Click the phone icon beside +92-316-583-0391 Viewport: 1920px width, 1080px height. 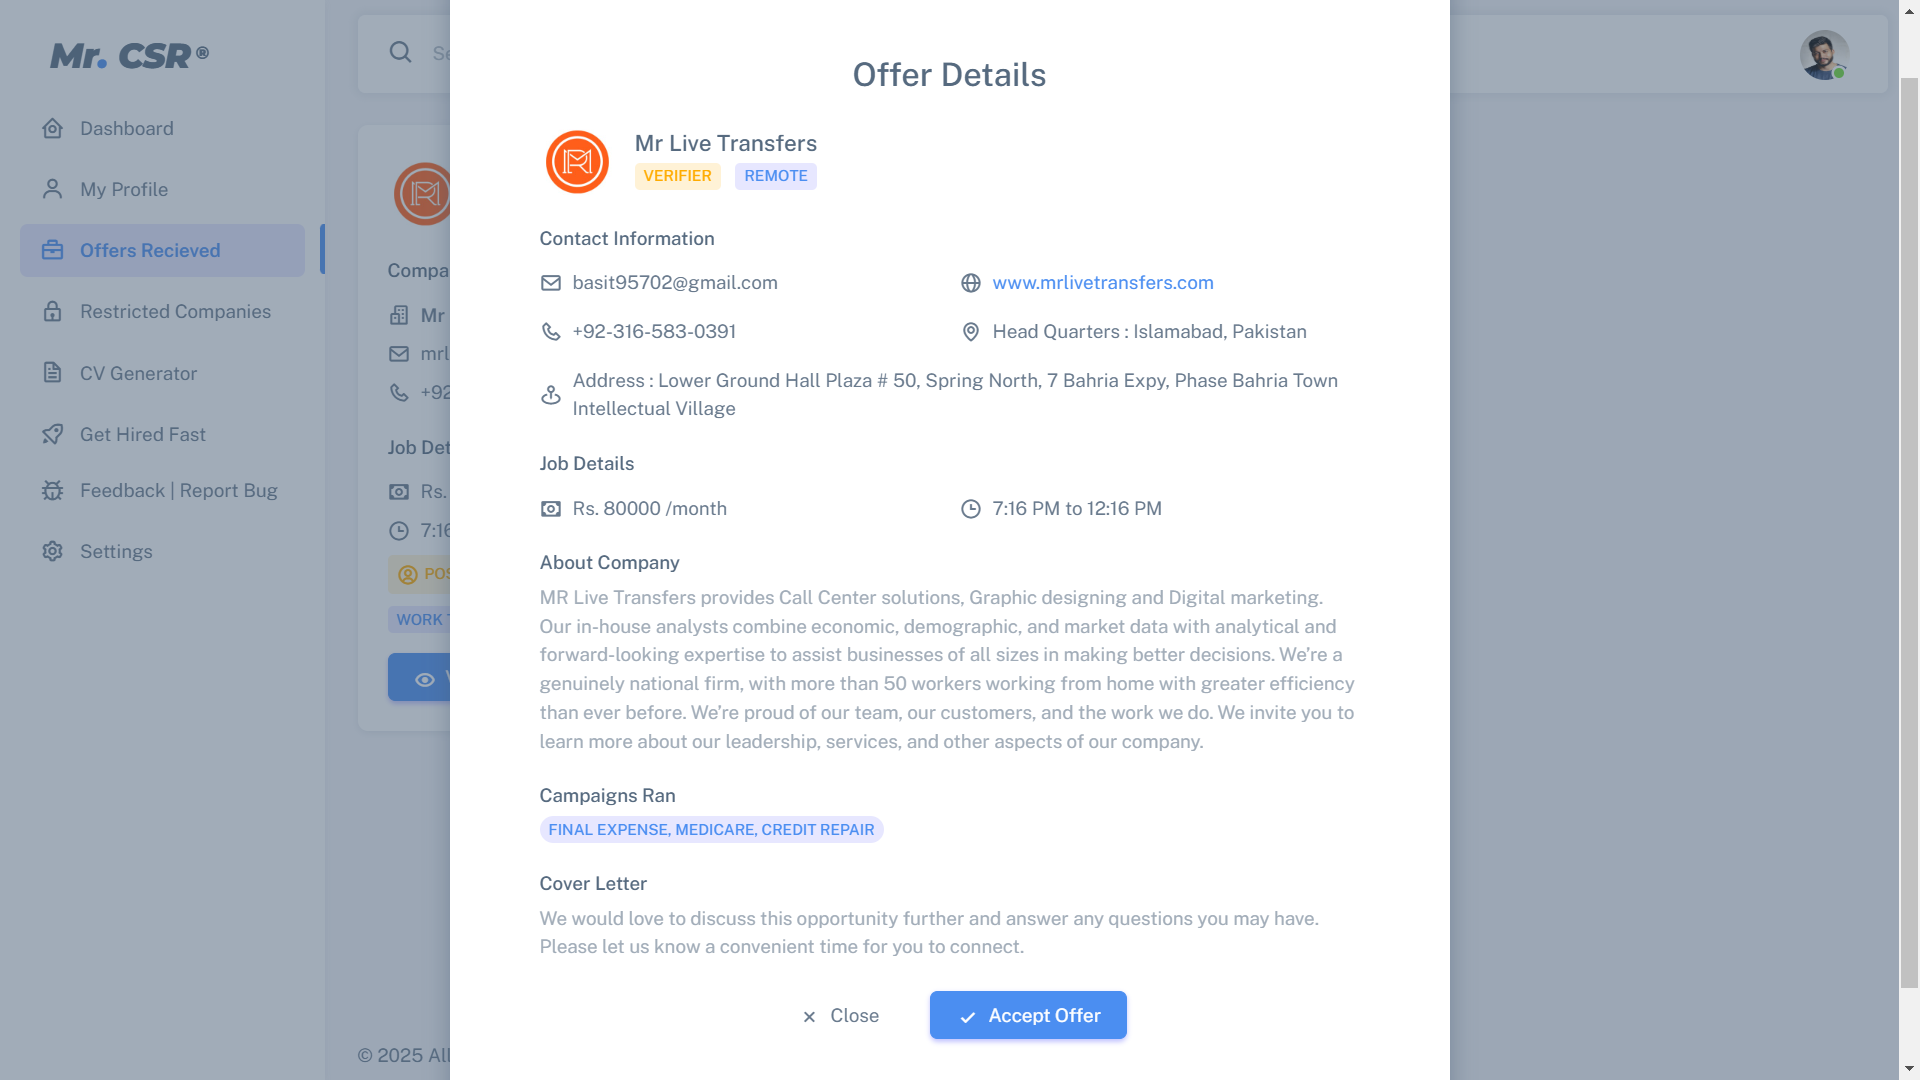pos(551,332)
